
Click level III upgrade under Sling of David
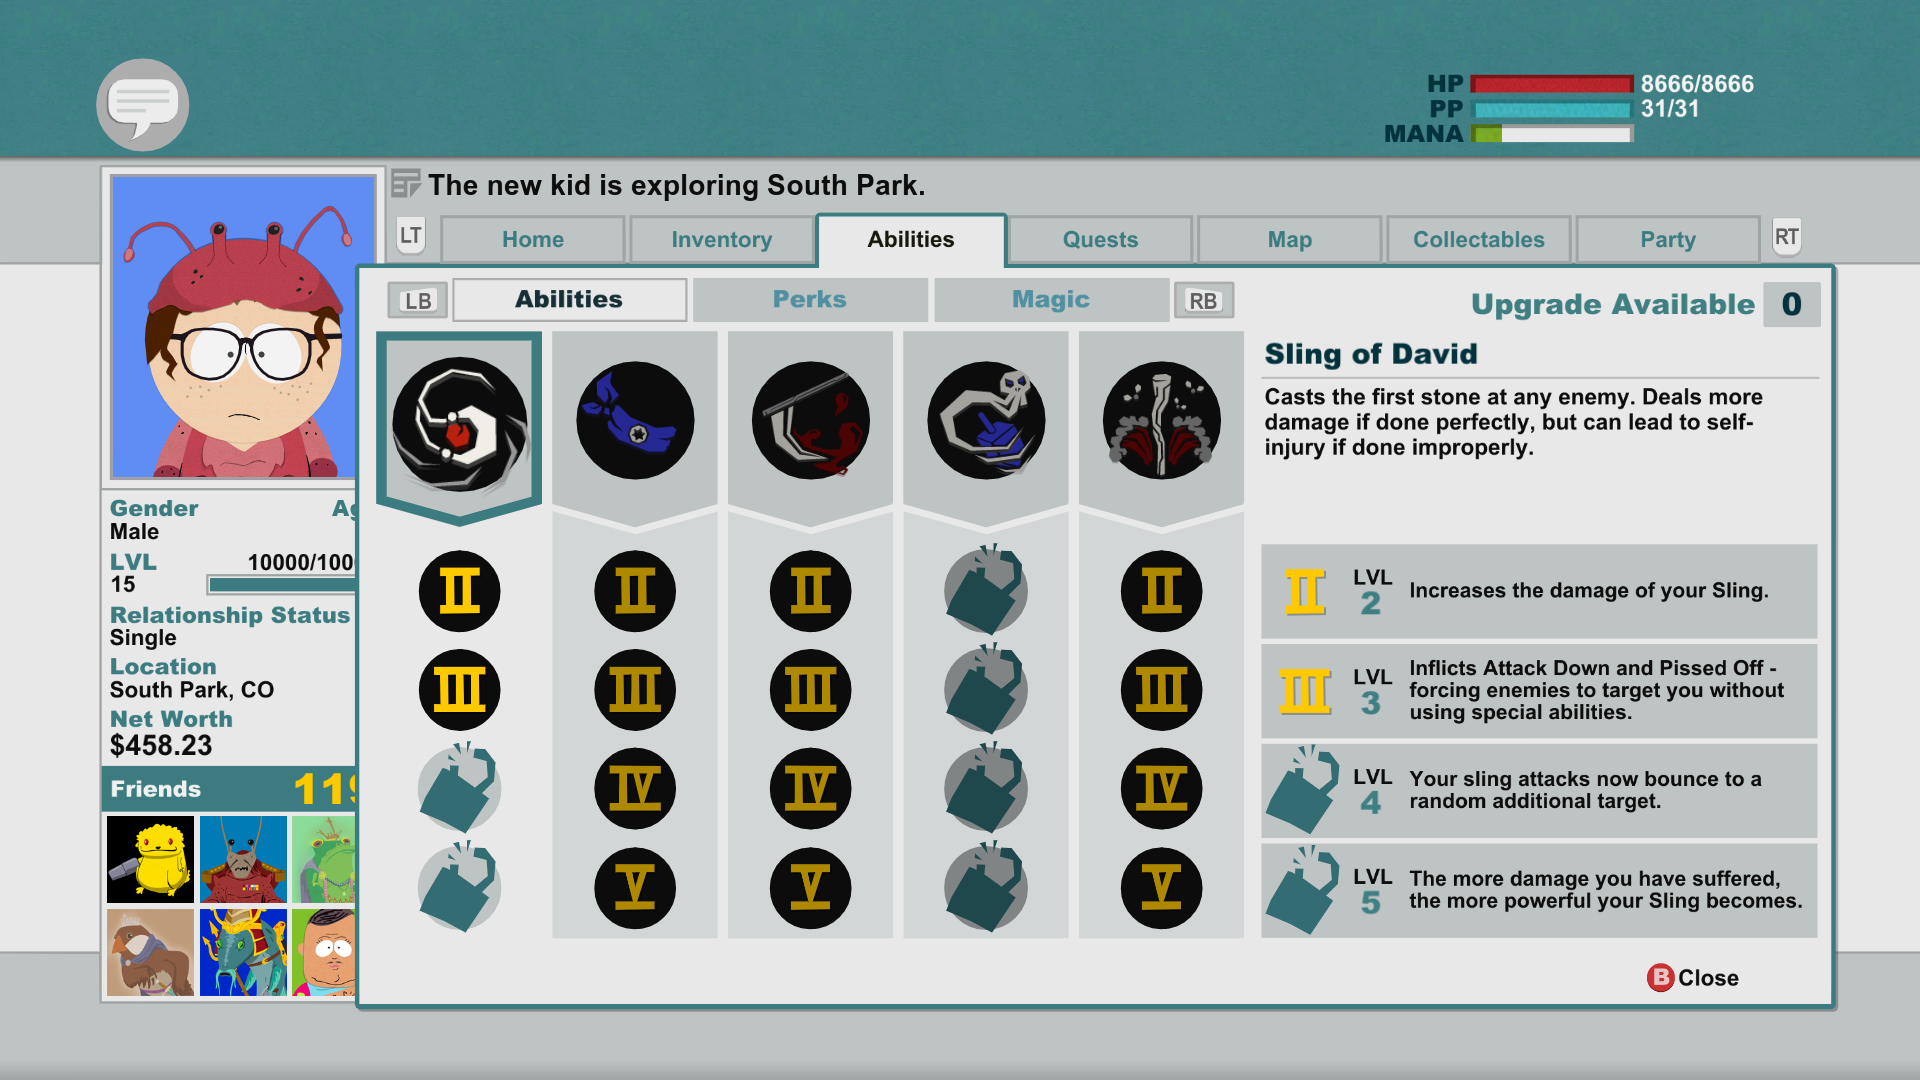tap(459, 690)
